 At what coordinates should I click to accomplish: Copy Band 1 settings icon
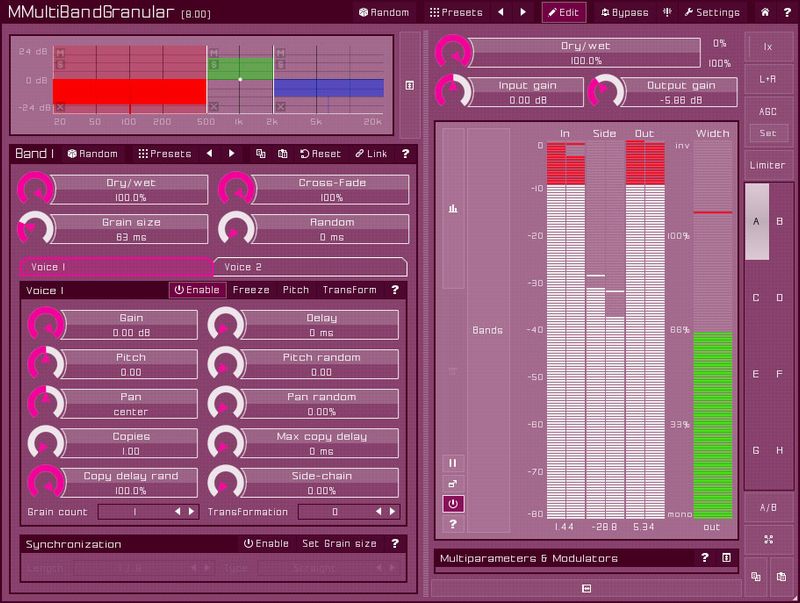(261, 154)
